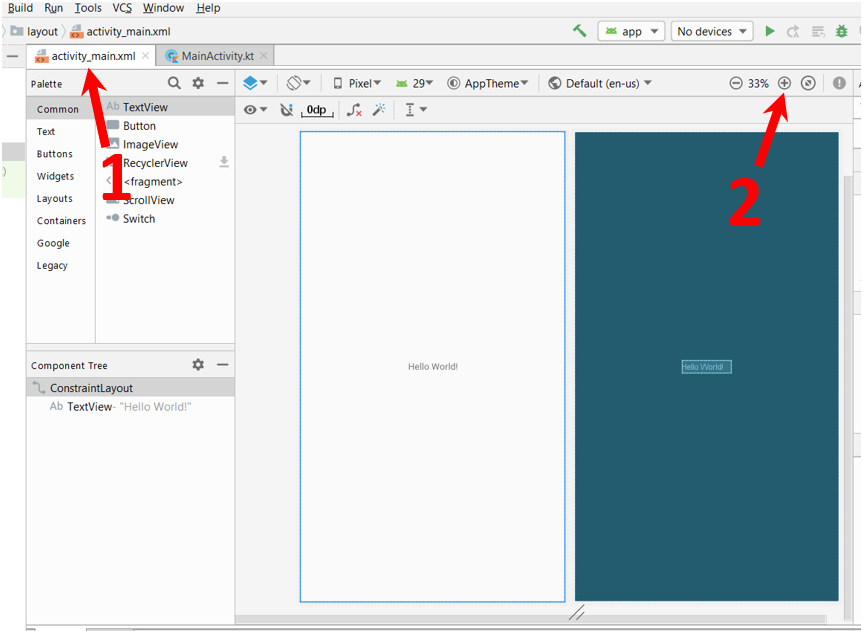Select Hello World! text in design view
Image resolution: width=863 pixels, height=631 pixels.
[433, 367]
